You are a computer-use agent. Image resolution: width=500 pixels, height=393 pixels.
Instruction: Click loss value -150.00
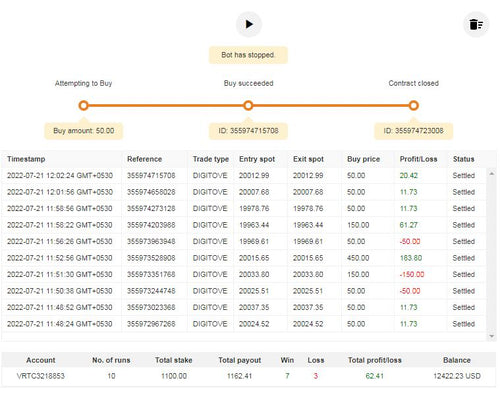[412, 275]
